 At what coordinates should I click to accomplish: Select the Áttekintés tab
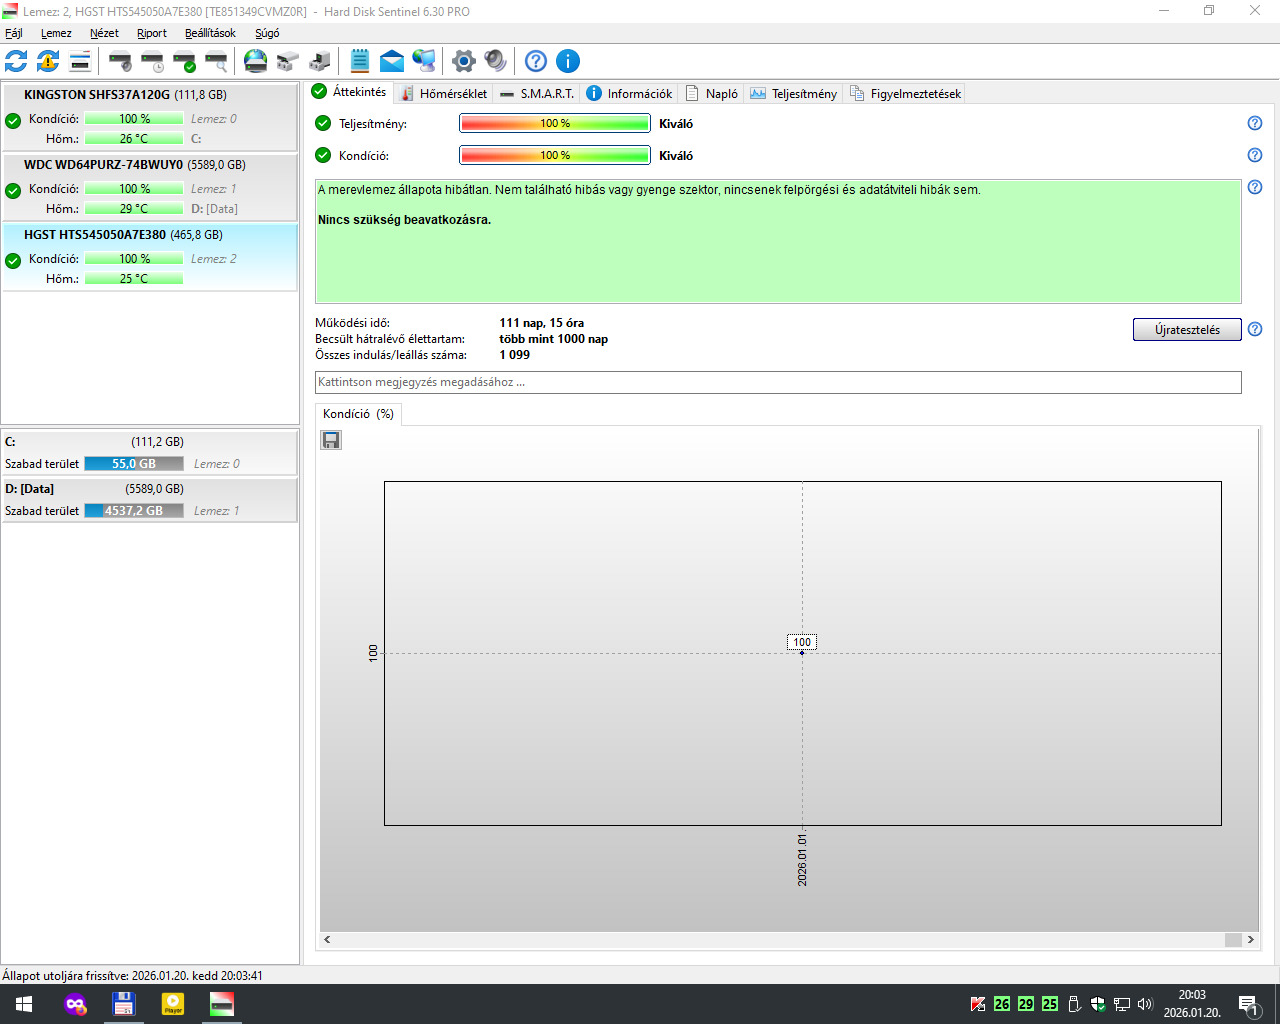tap(349, 92)
